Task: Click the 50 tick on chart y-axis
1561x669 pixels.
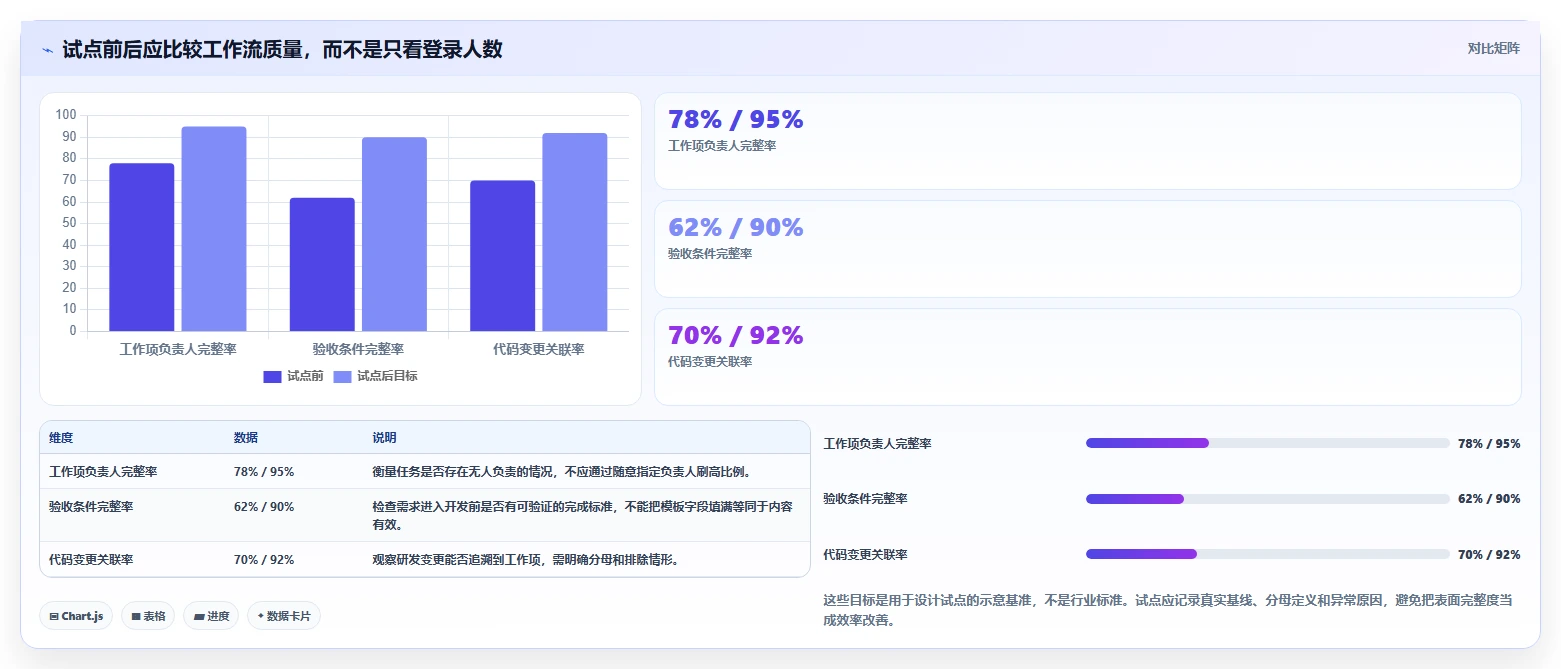Action: (x=69, y=223)
